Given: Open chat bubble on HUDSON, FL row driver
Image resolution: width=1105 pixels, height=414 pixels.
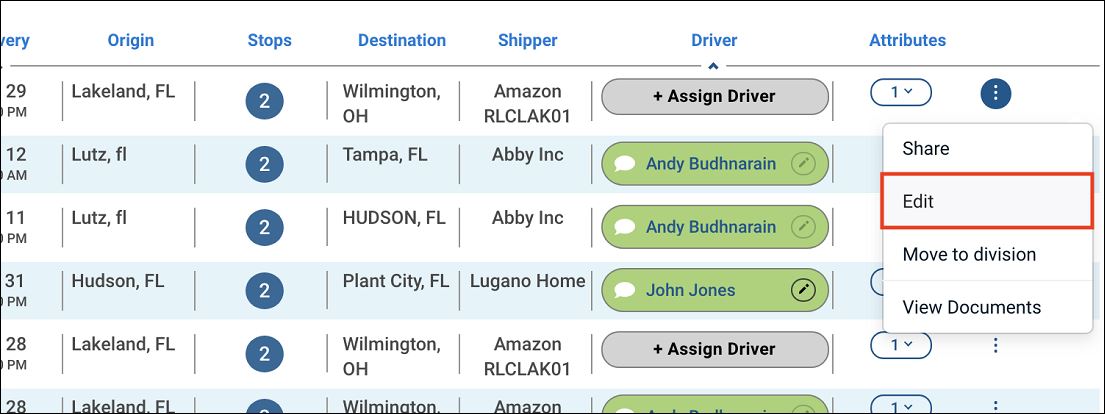Looking at the screenshot, I should coord(624,227).
